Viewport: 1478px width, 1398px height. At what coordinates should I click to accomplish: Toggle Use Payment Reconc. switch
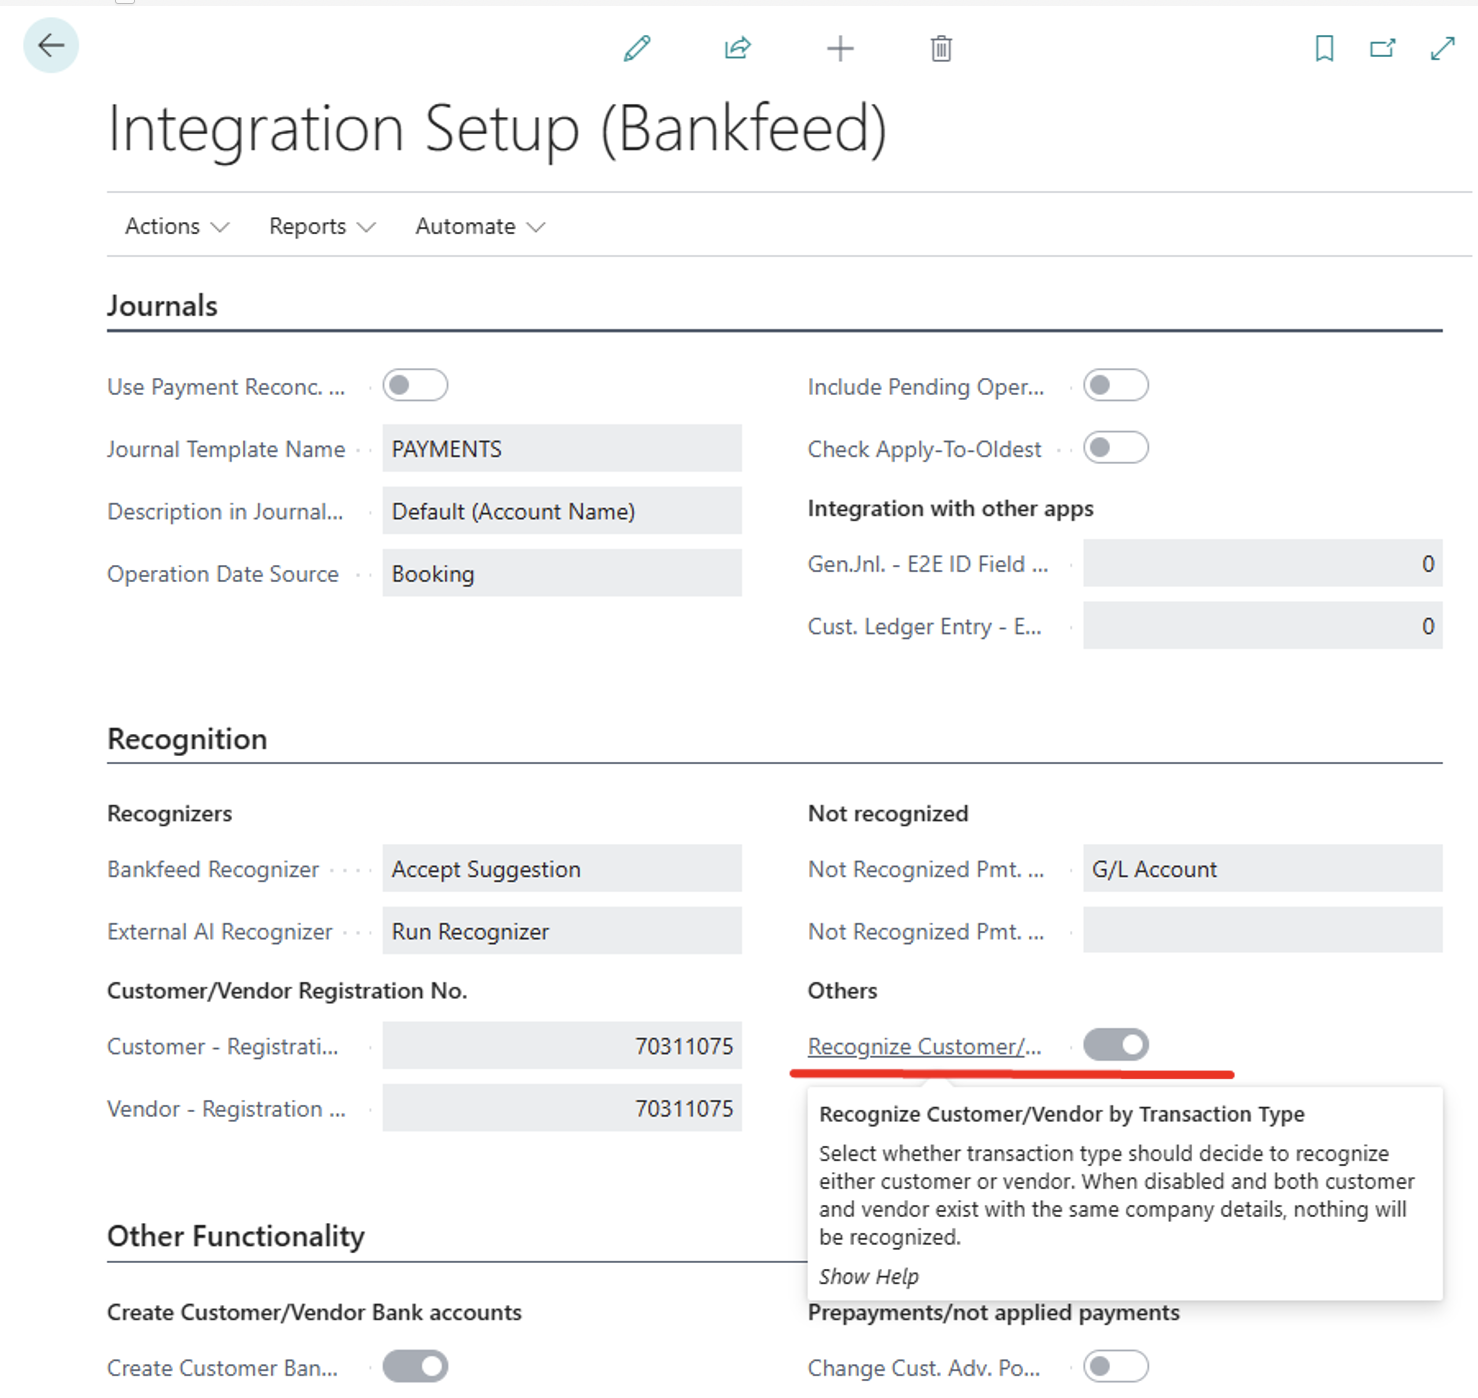(415, 385)
